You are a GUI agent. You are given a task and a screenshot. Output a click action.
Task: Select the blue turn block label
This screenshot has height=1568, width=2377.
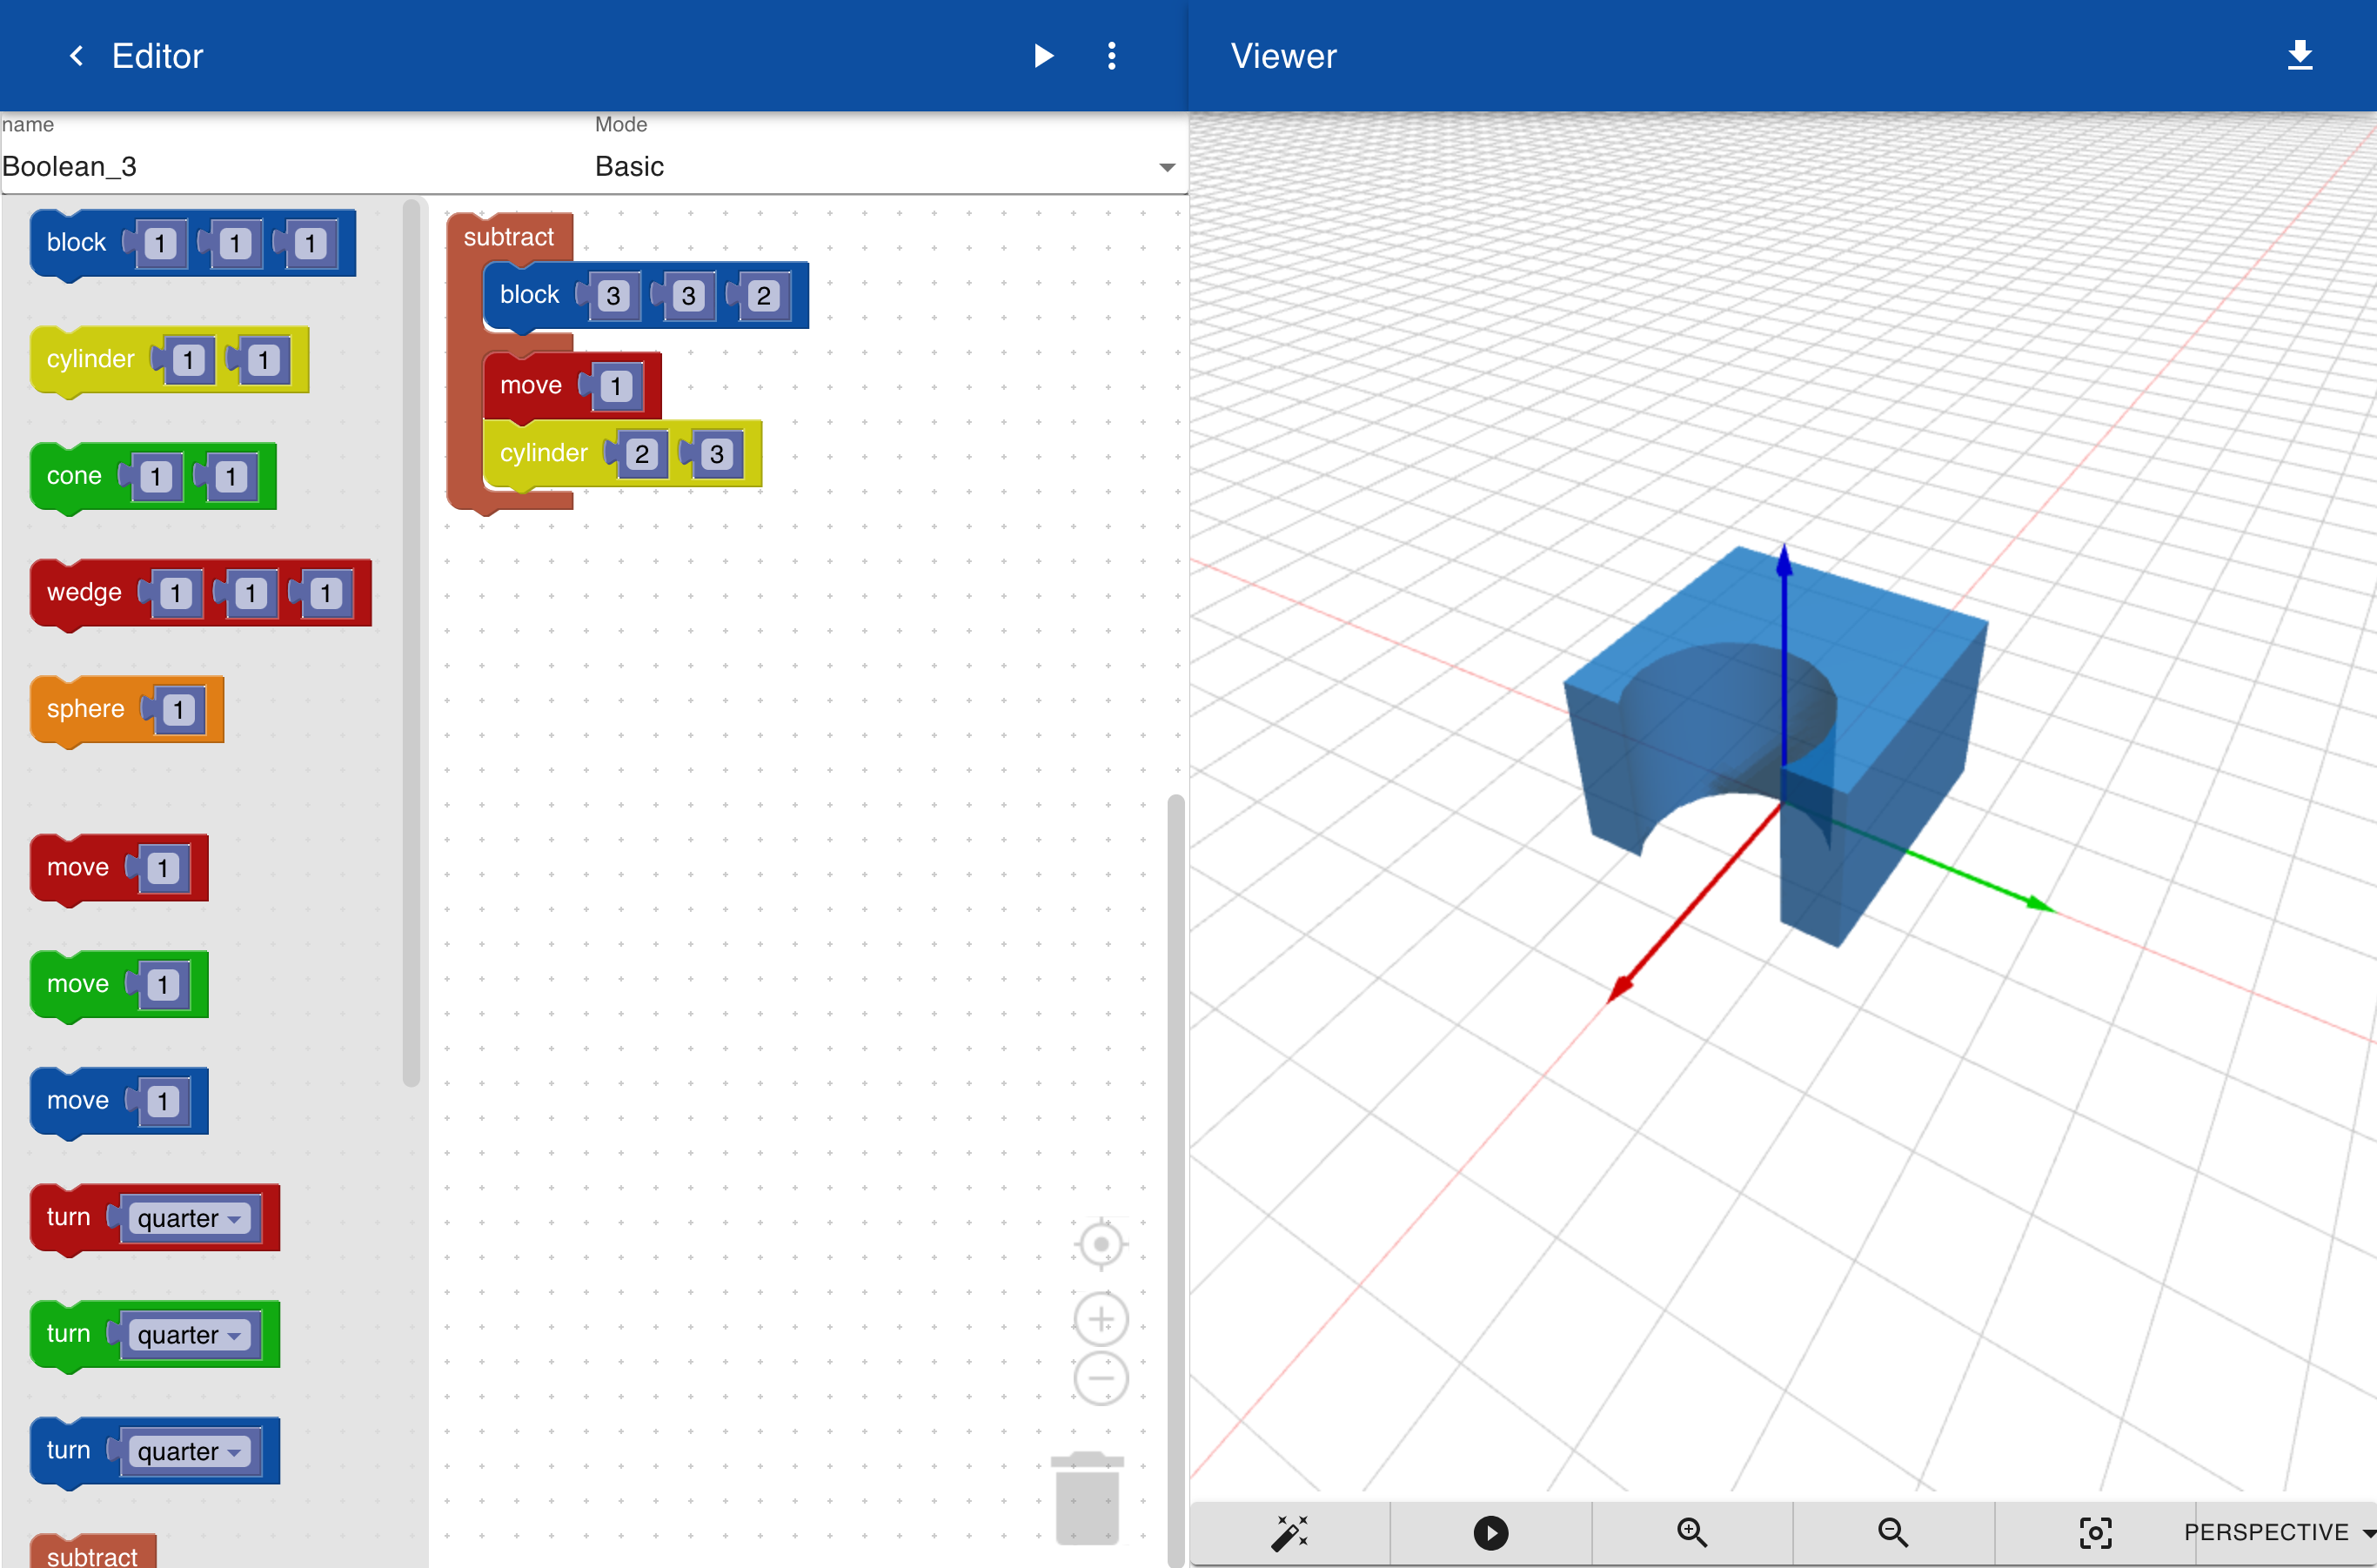pyautogui.click(x=68, y=1450)
